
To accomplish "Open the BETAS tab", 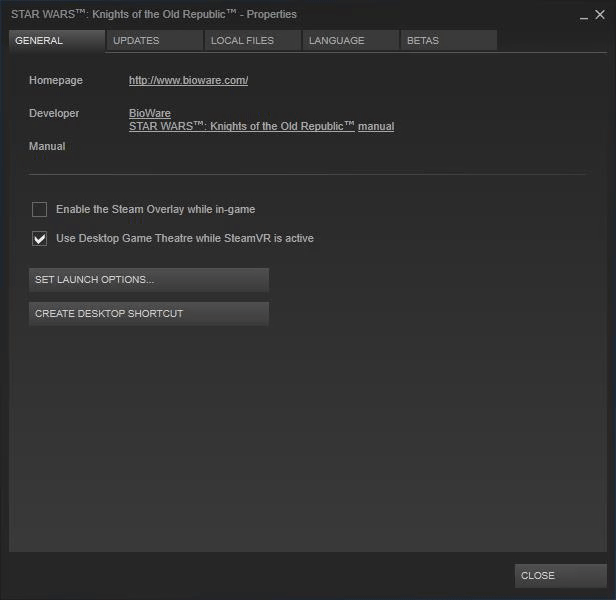I will tap(449, 40).
